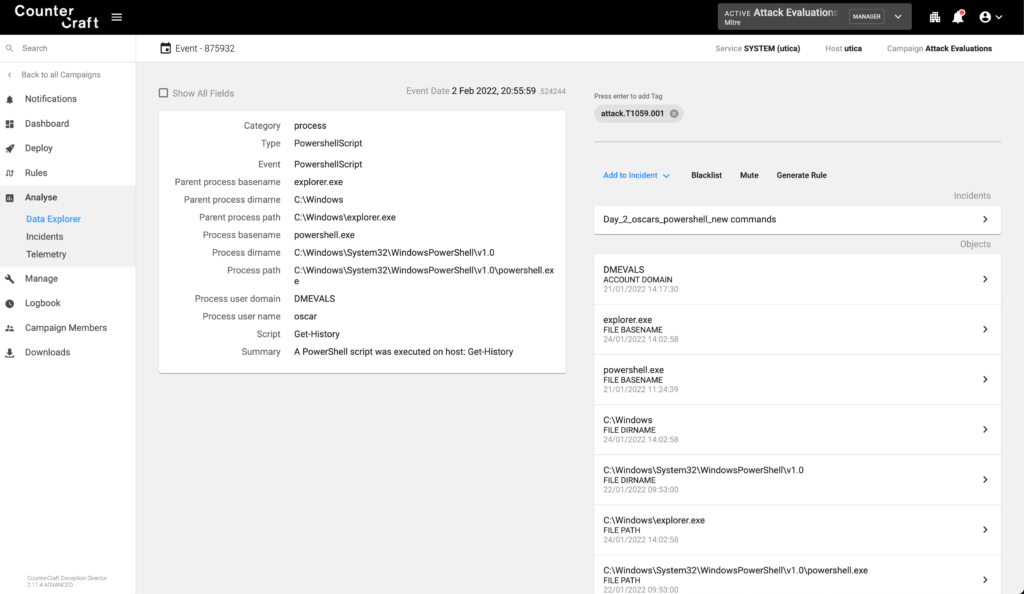Click the Generate Rule button
Image resolution: width=1024 pixels, height=594 pixels.
(x=801, y=175)
